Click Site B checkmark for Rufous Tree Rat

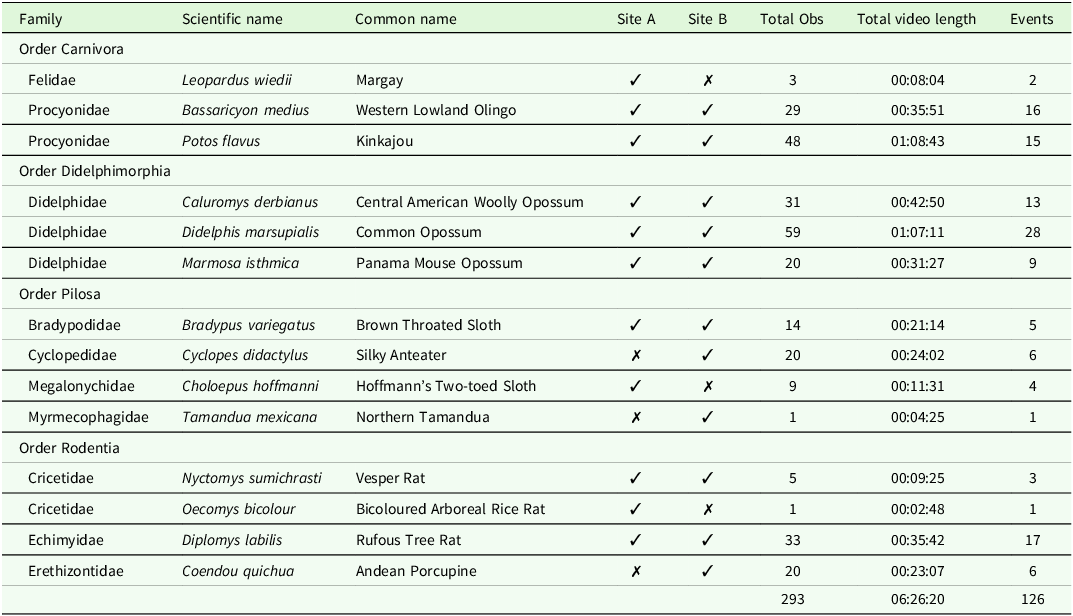click(x=707, y=540)
